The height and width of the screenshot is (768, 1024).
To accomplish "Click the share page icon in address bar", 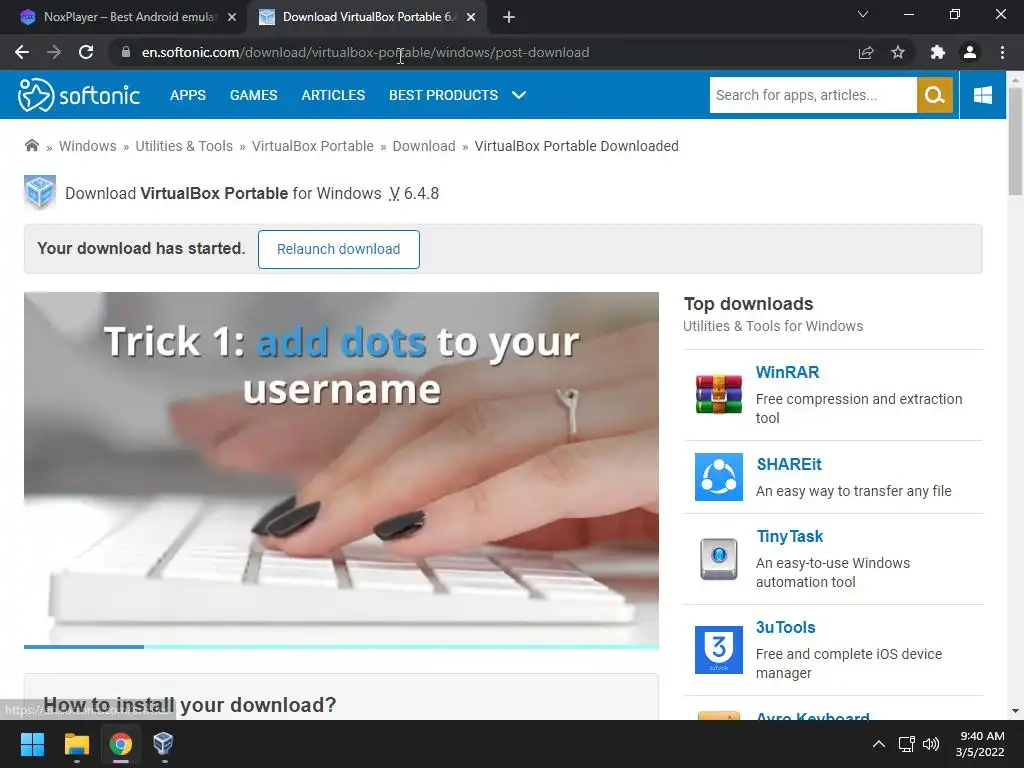I will 866,52.
